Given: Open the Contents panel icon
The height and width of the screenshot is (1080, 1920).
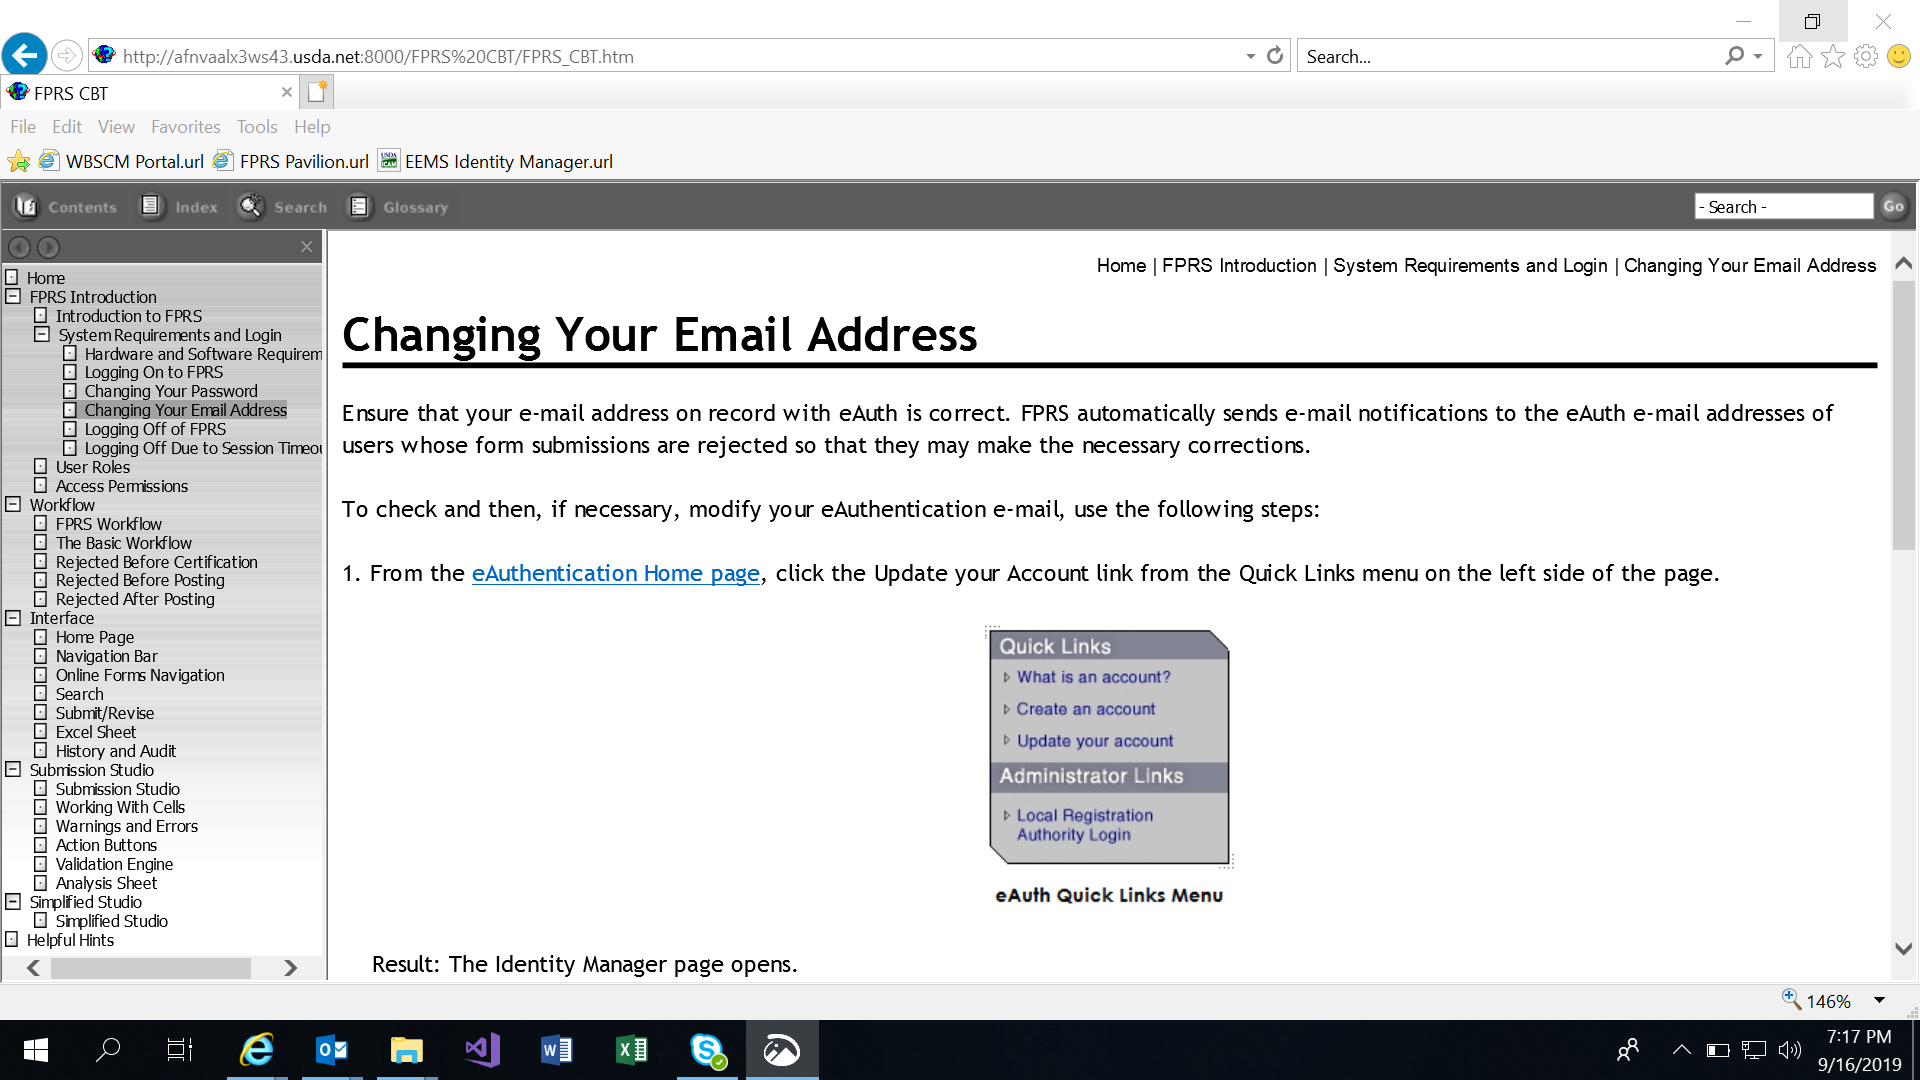Looking at the screenshot, I should click(x=27, y=207).
